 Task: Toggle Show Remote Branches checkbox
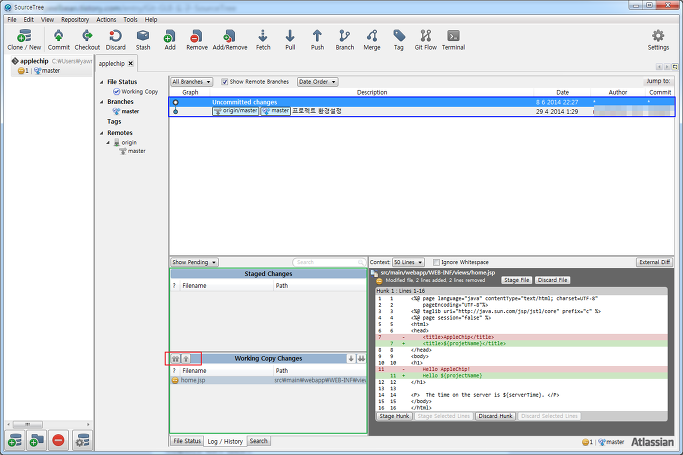[224, 81]
